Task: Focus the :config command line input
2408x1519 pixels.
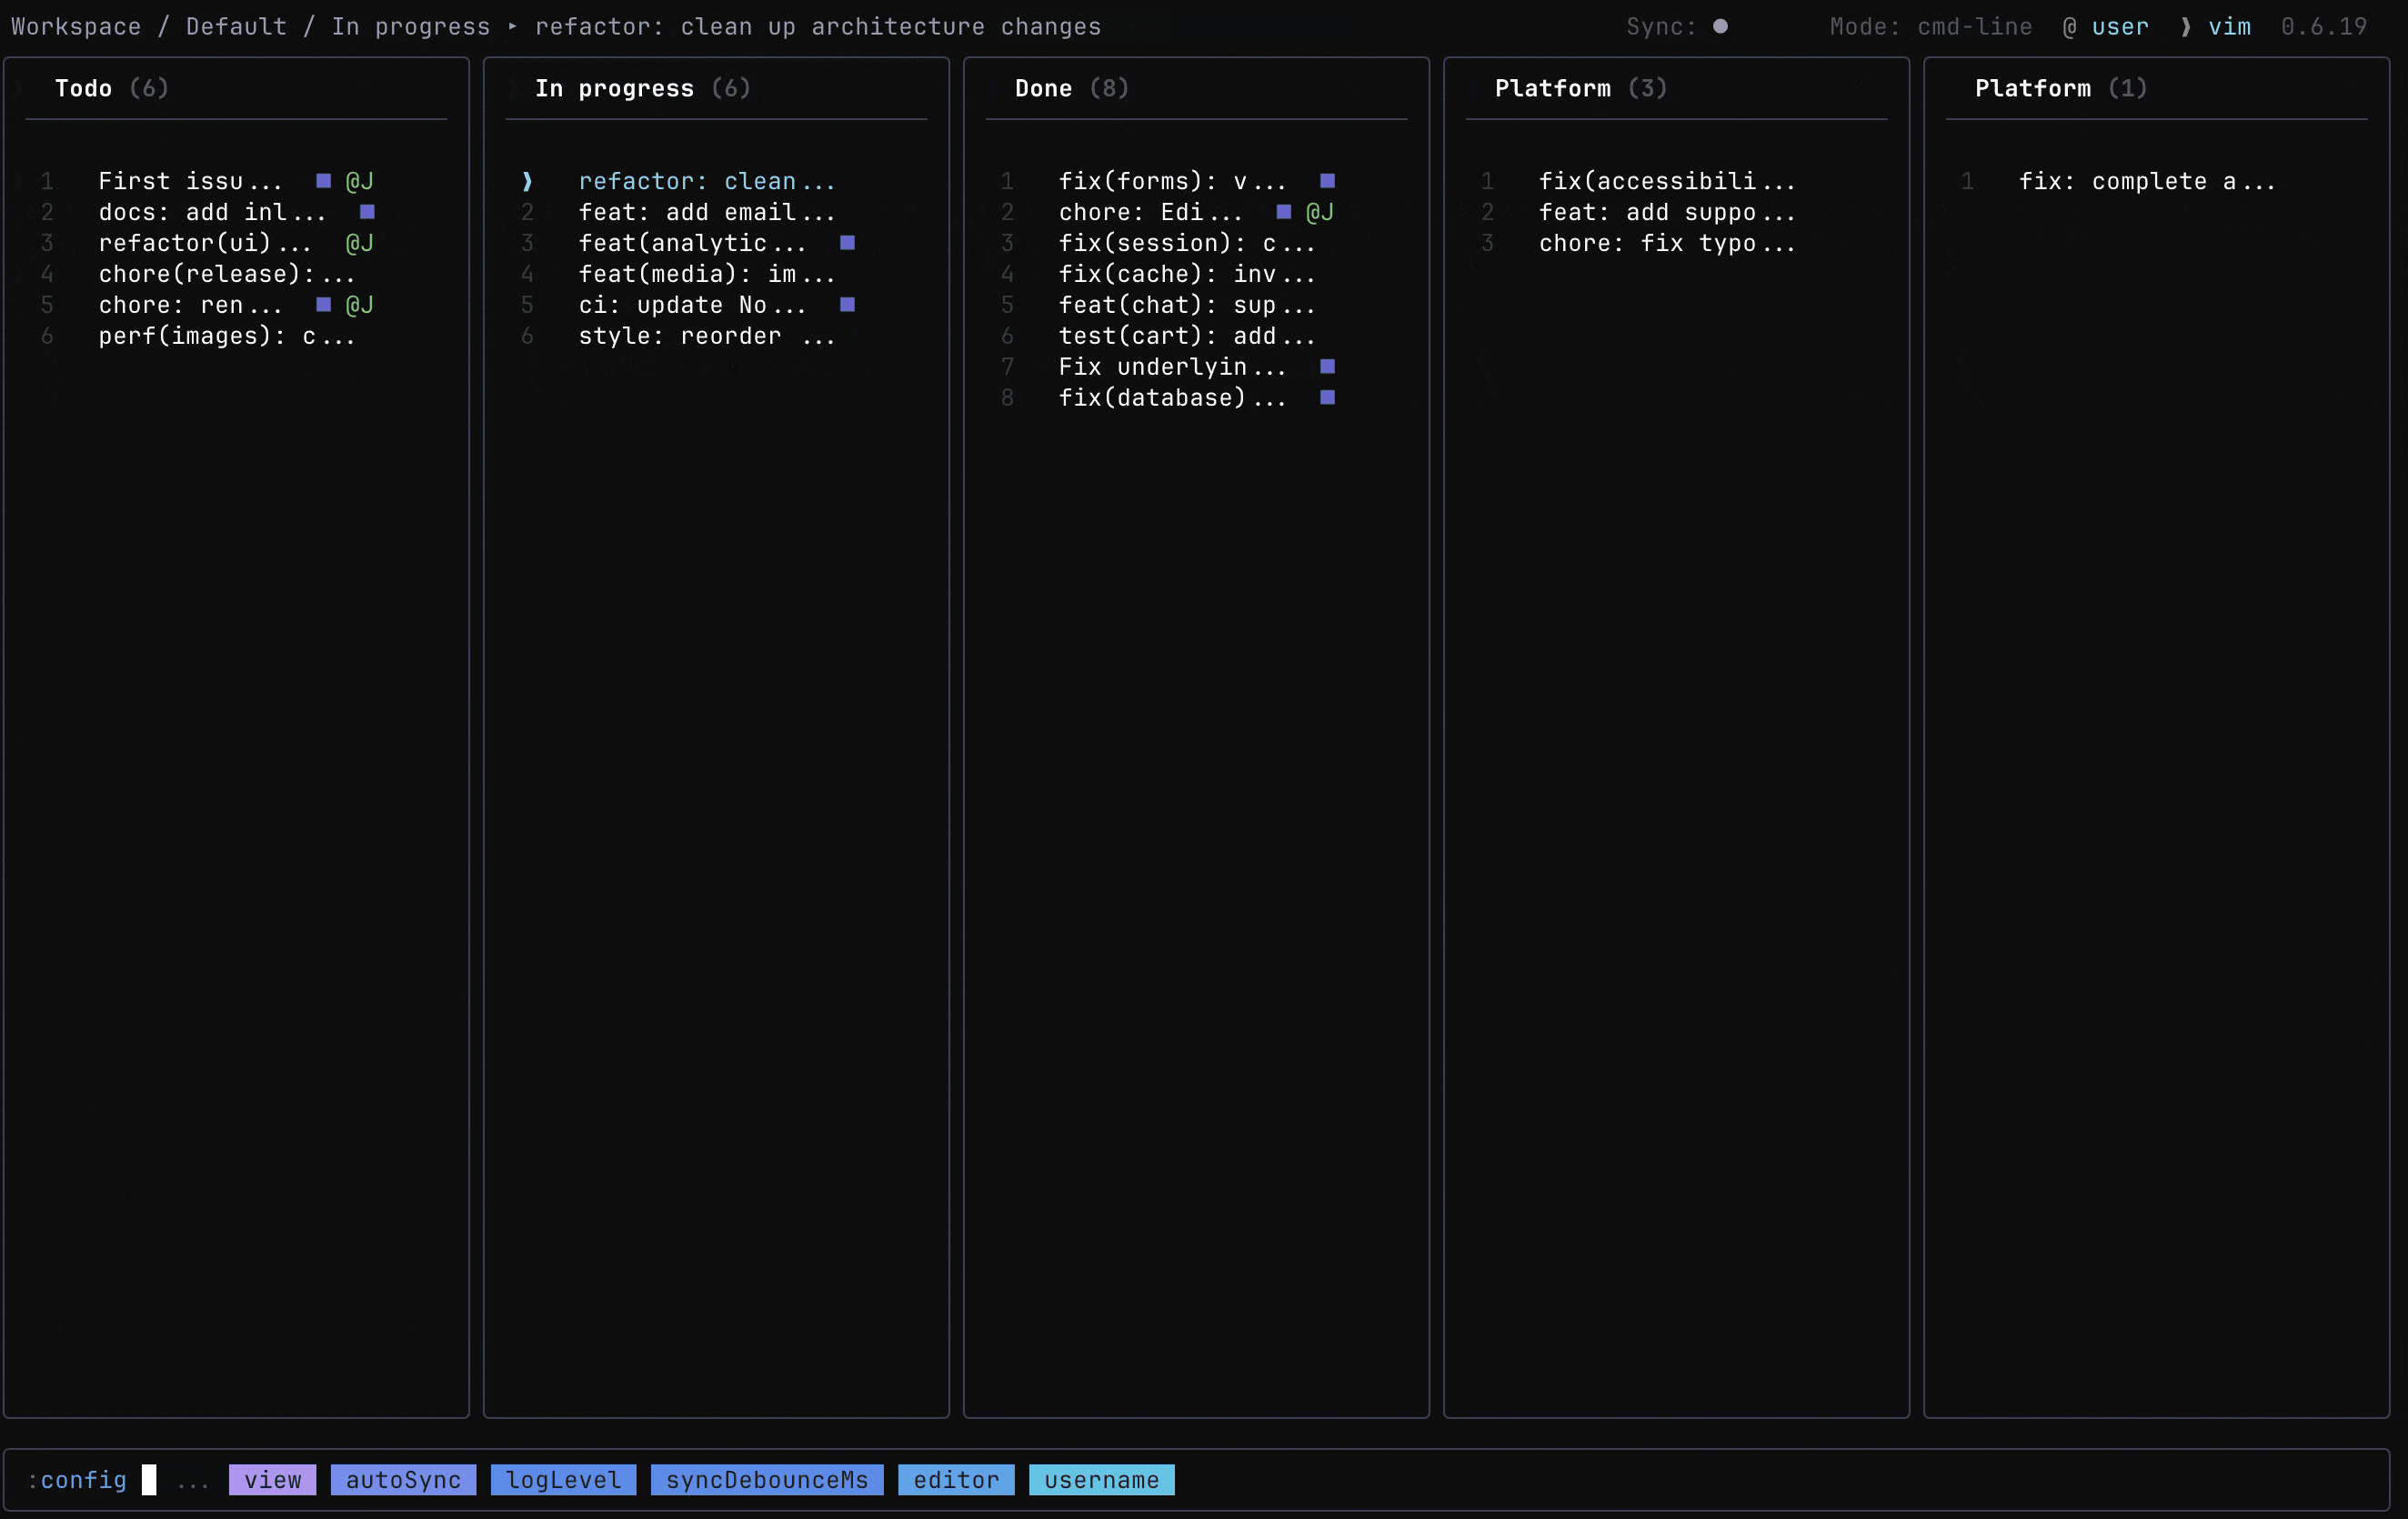Action: point(1196,1479)
